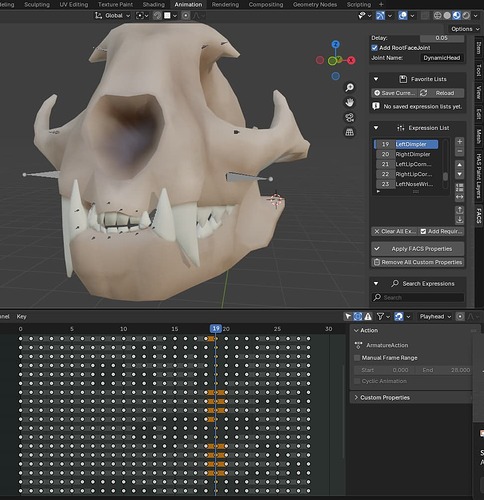Collapse the Action panel

click(356, 330)
